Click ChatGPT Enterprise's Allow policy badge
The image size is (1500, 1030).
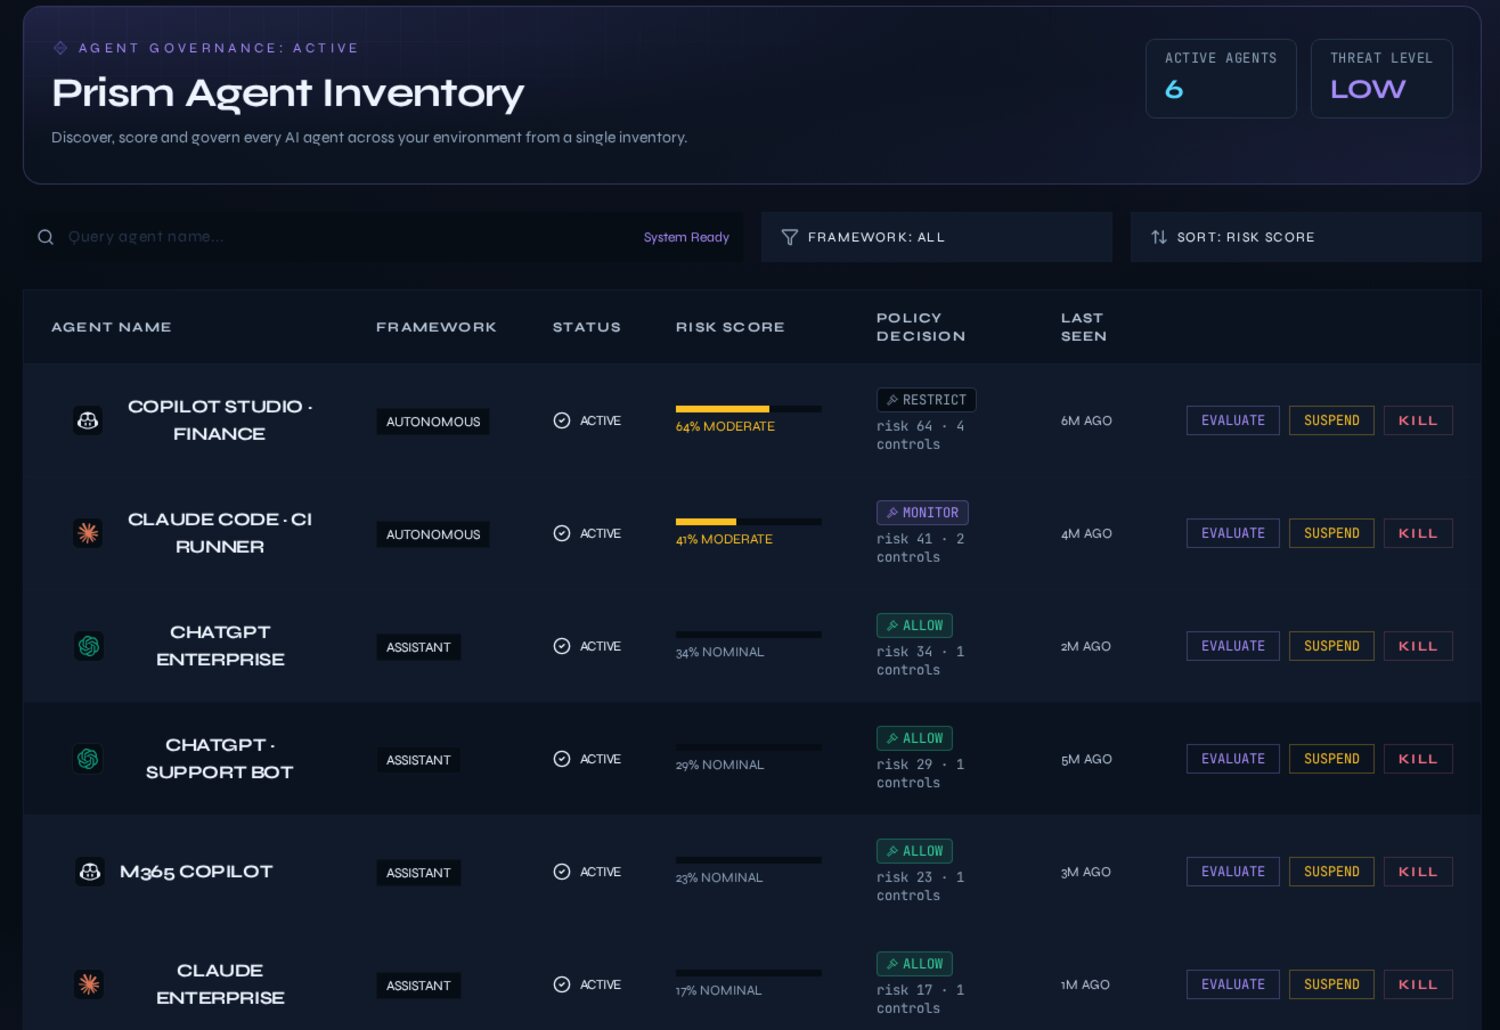(915, 626)
